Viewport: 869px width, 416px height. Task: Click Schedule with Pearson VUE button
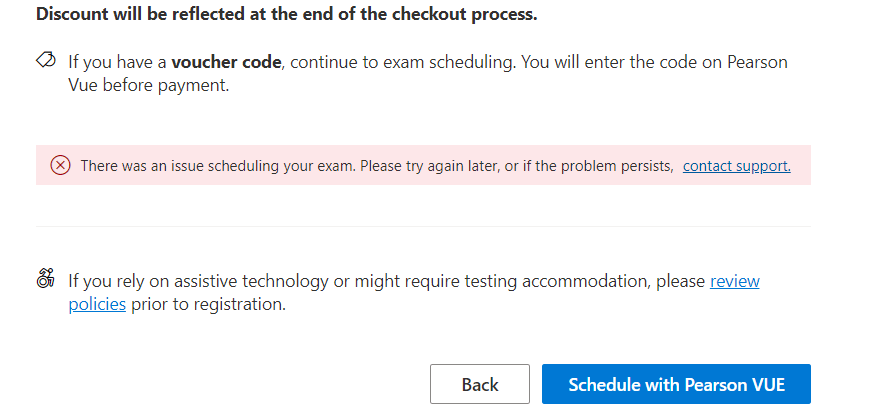point(676,384)
